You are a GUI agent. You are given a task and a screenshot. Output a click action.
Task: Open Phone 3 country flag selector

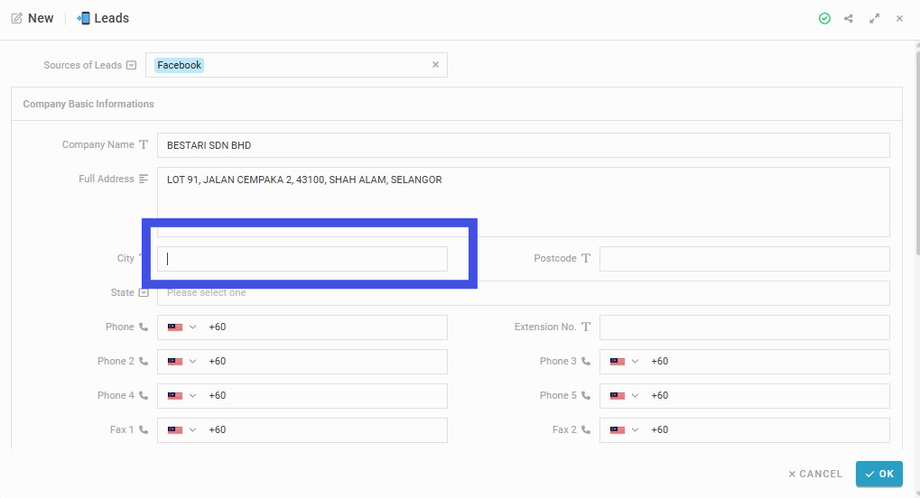point(624,361)
